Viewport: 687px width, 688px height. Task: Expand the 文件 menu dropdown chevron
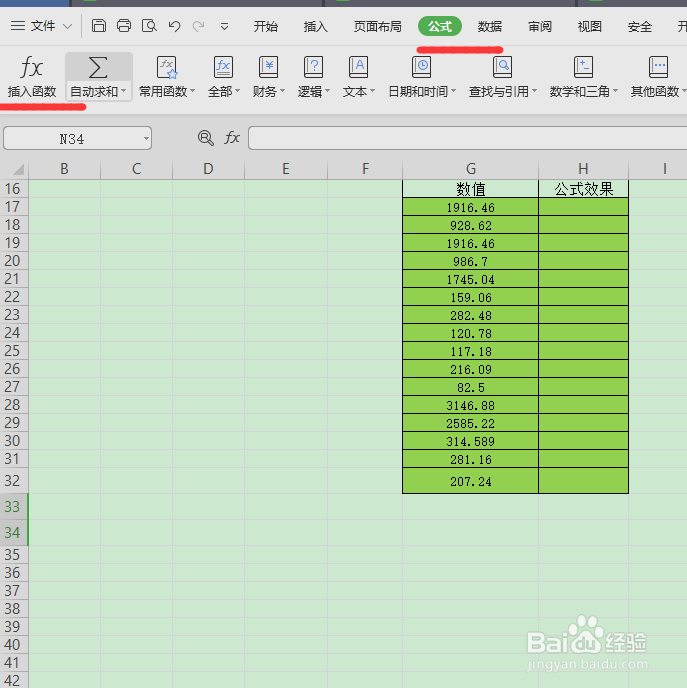[x=68, y=26]
